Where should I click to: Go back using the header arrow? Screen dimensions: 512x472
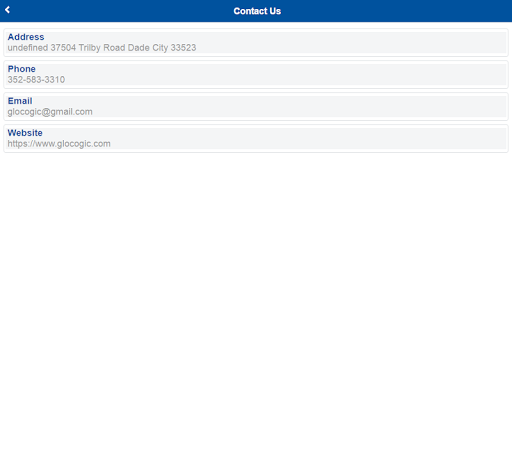[7, 10]
